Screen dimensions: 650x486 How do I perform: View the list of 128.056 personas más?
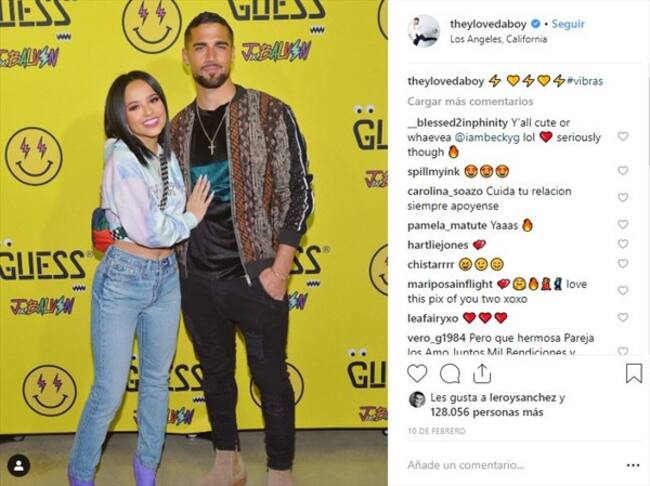(487, 412)
